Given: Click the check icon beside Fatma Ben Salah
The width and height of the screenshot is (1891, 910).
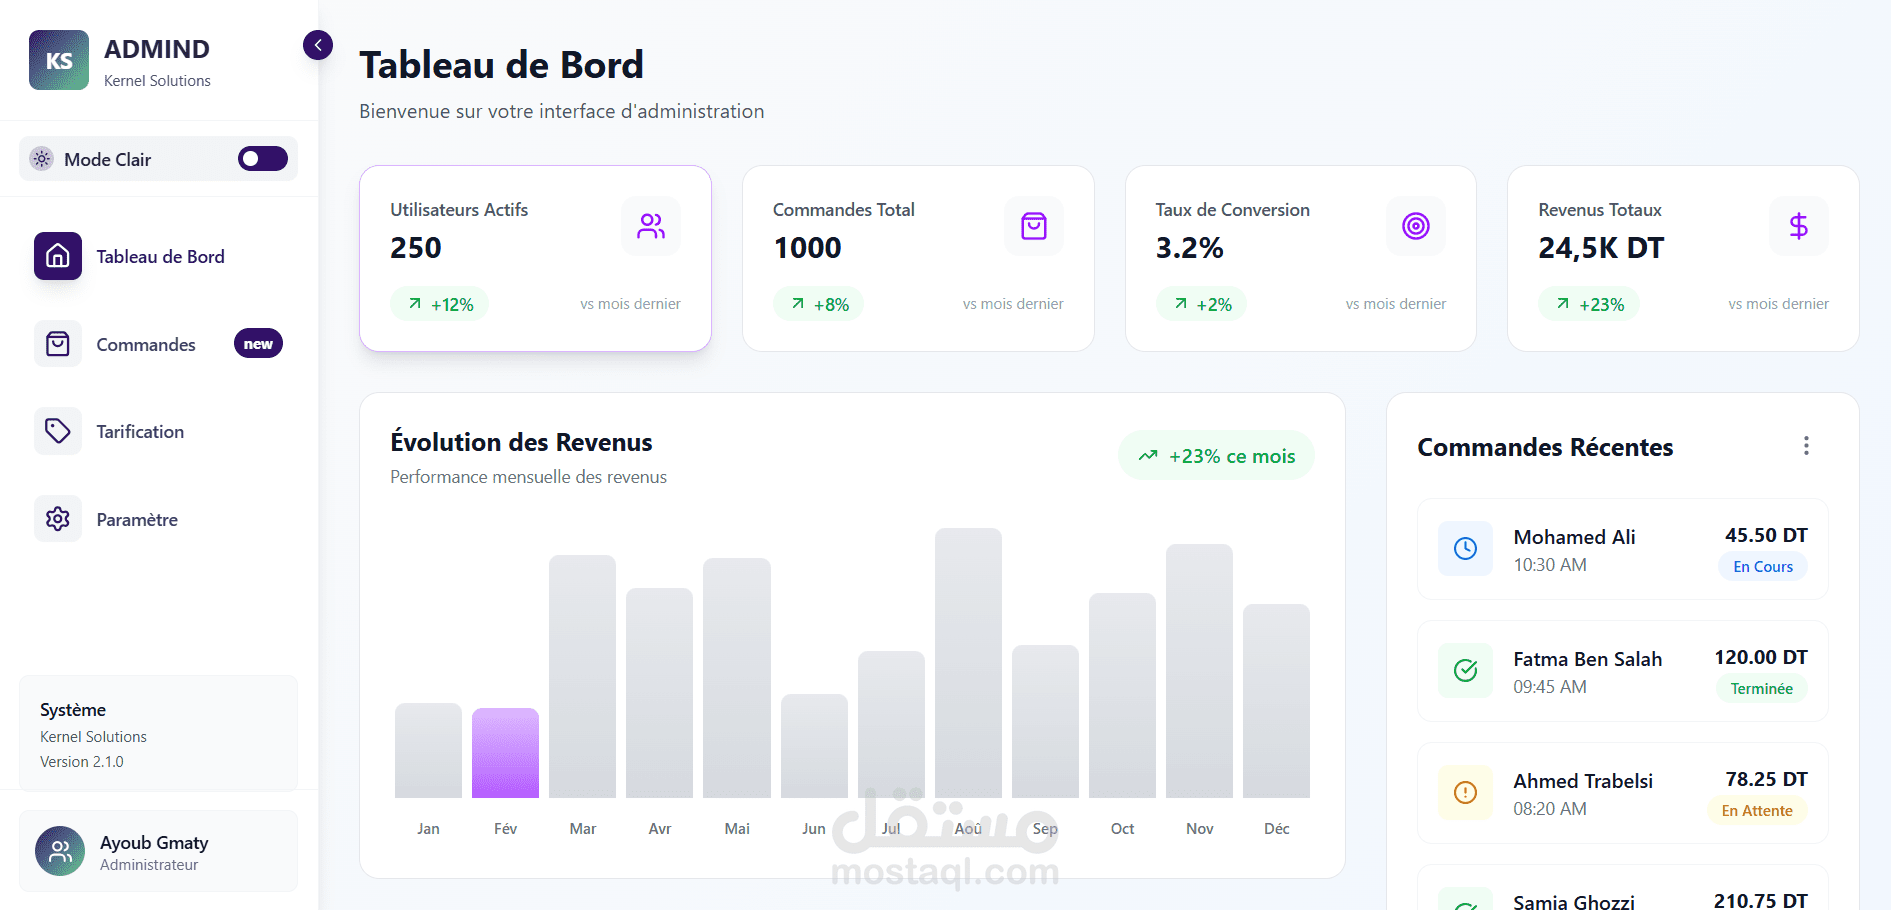Looking at the screenshot, I should click(1465, 670).
